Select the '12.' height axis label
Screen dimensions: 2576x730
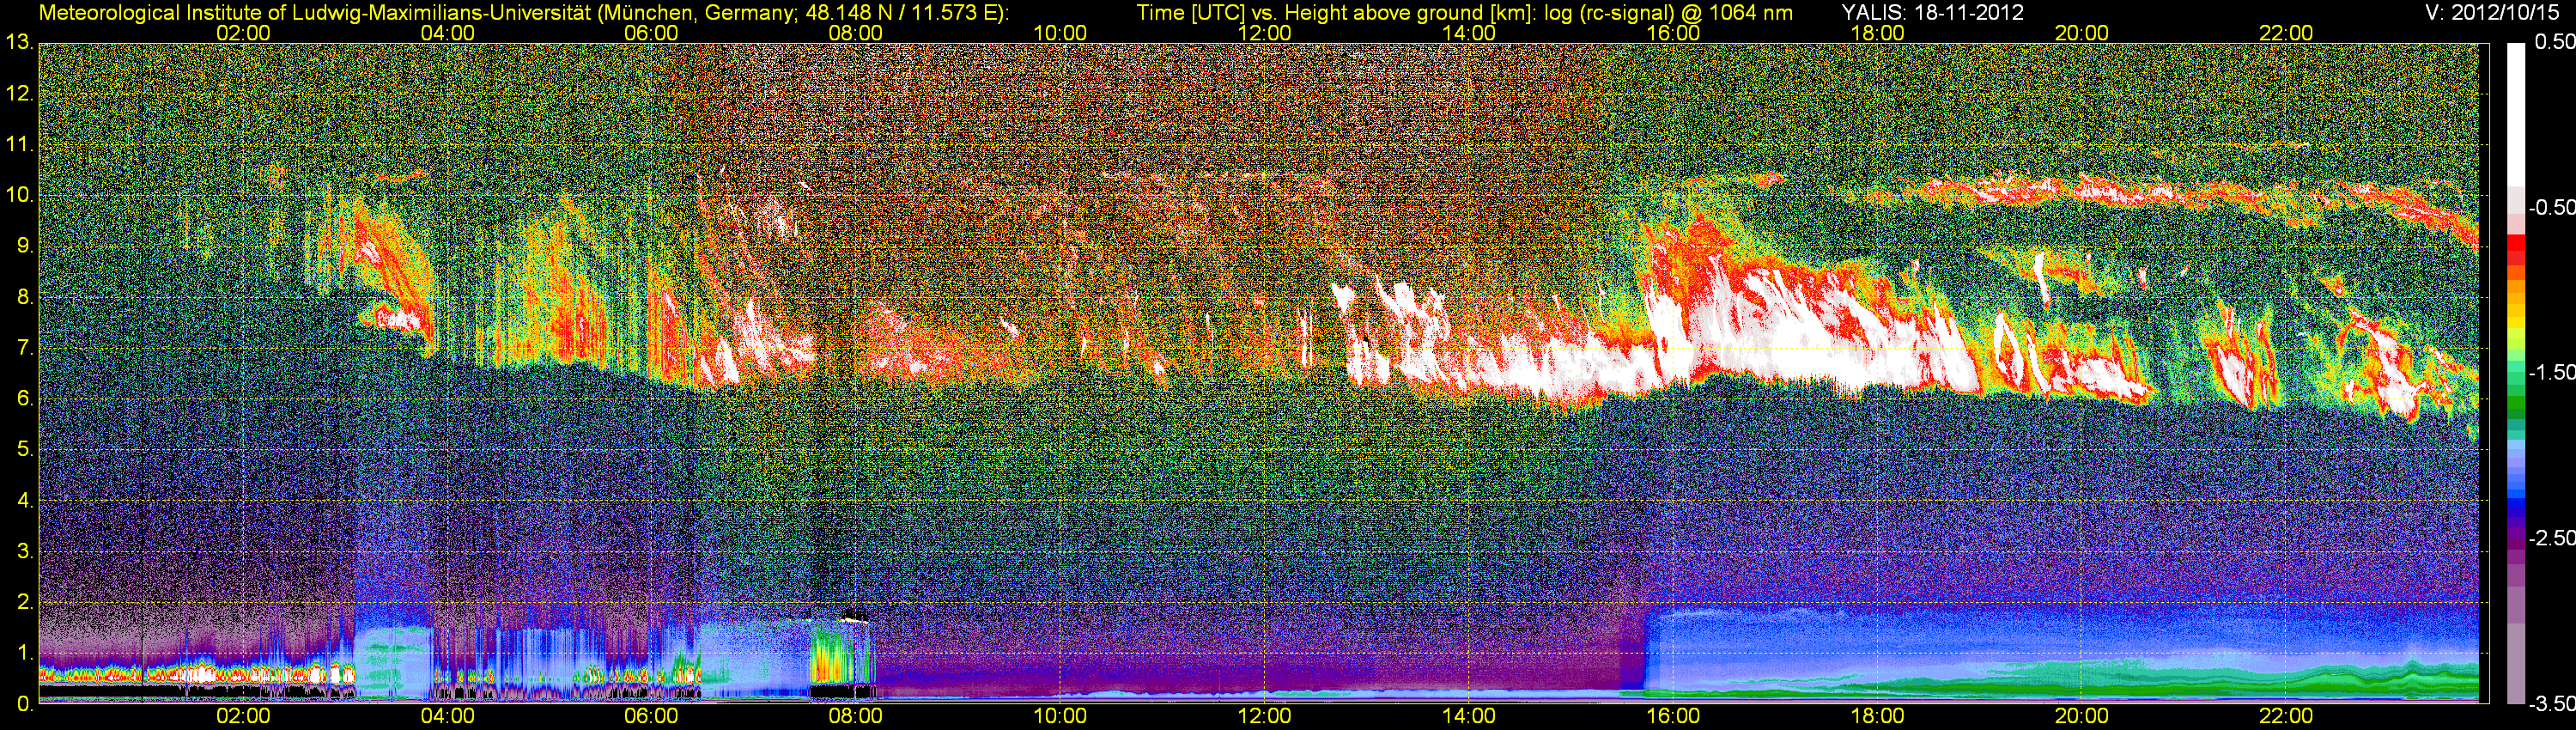point(19,93)
